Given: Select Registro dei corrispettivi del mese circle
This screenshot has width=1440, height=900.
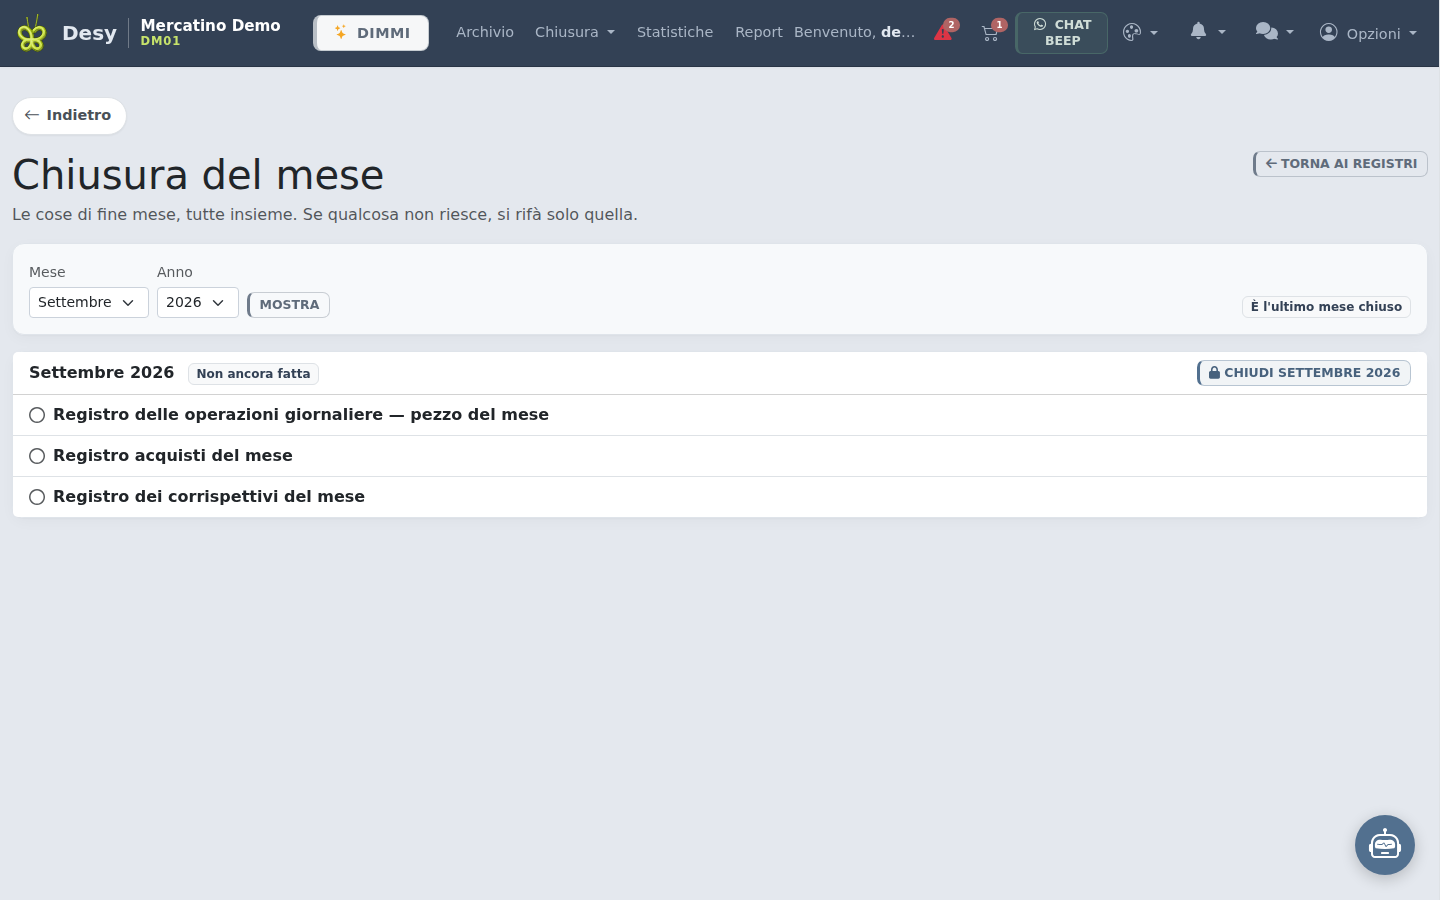Looking at the screenshot, I should click(37, 497).
